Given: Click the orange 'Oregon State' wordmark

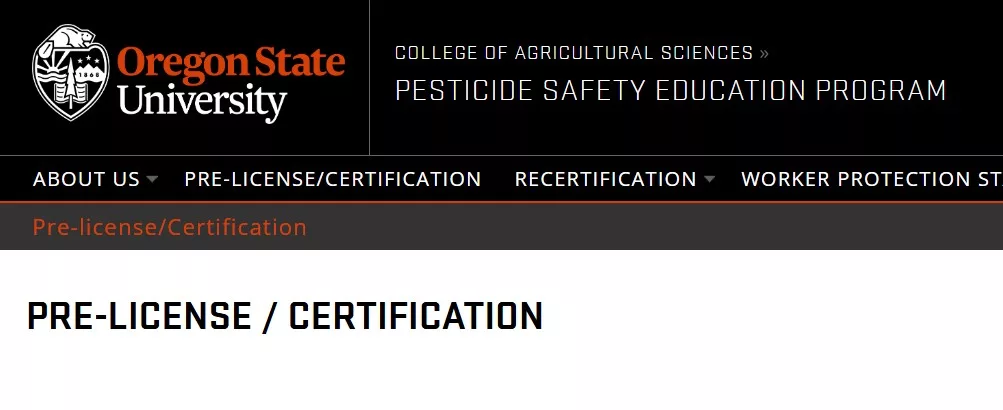Looking at the screenshot, I should point(231,64).
